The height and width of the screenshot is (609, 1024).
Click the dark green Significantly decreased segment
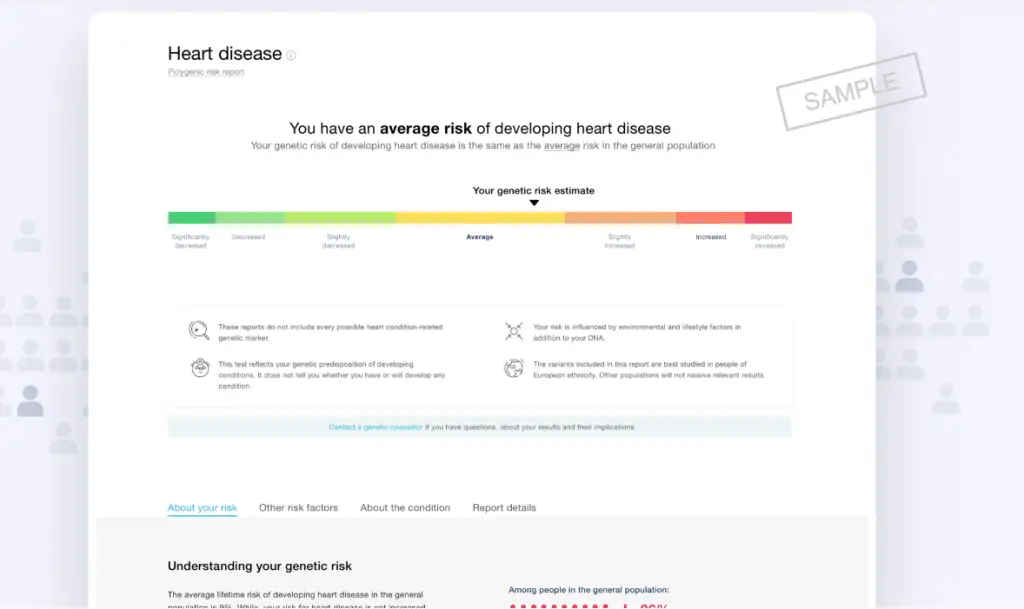pyautogui.click(x=191, y=217)
